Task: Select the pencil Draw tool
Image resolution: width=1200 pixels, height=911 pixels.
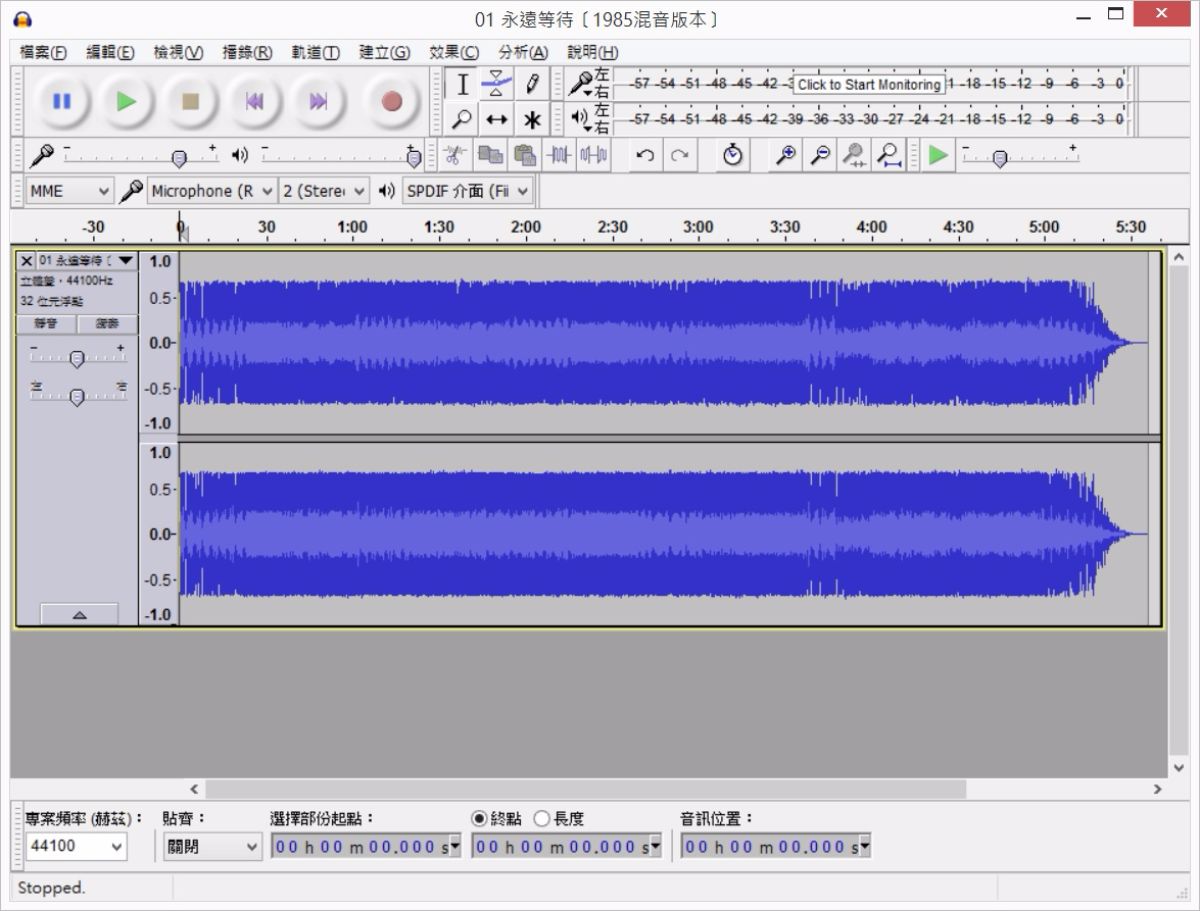Action: (531, 85)
